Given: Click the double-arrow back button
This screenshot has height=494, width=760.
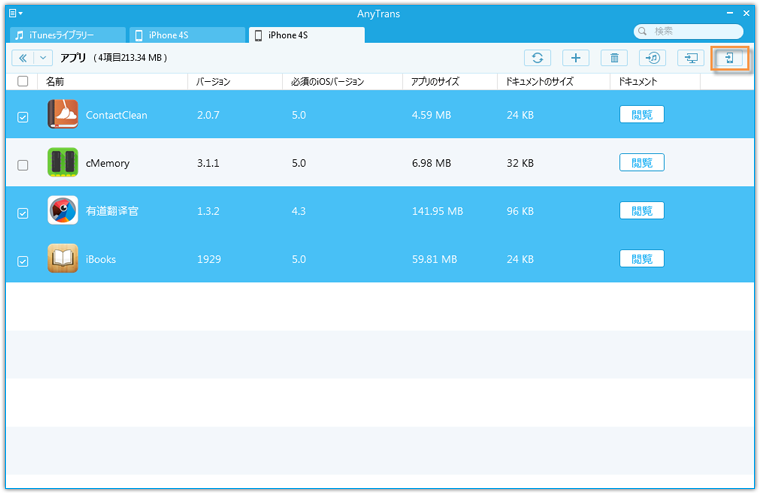Looking at the screenshot, I should [22, 58].
